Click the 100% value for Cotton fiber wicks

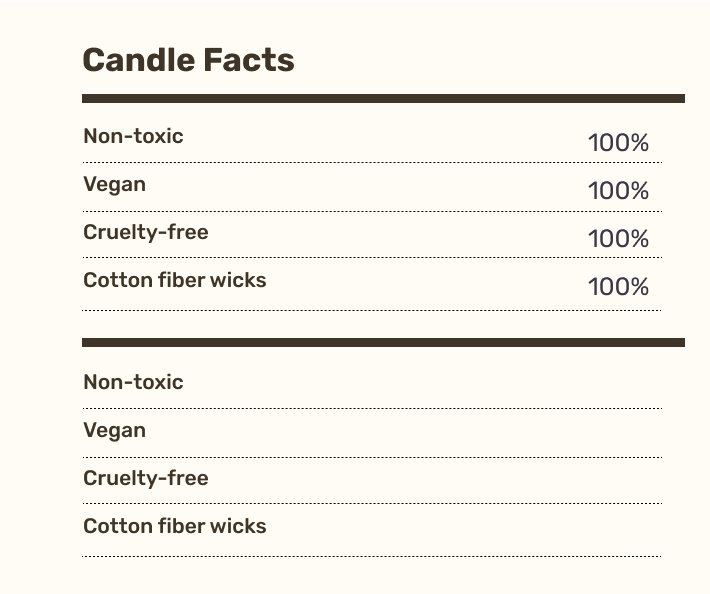click(618, 287)
